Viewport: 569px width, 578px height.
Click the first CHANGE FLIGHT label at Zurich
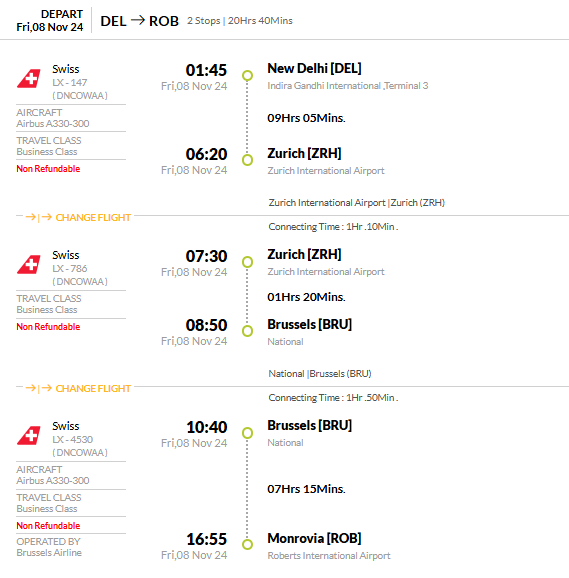[93, 217]
